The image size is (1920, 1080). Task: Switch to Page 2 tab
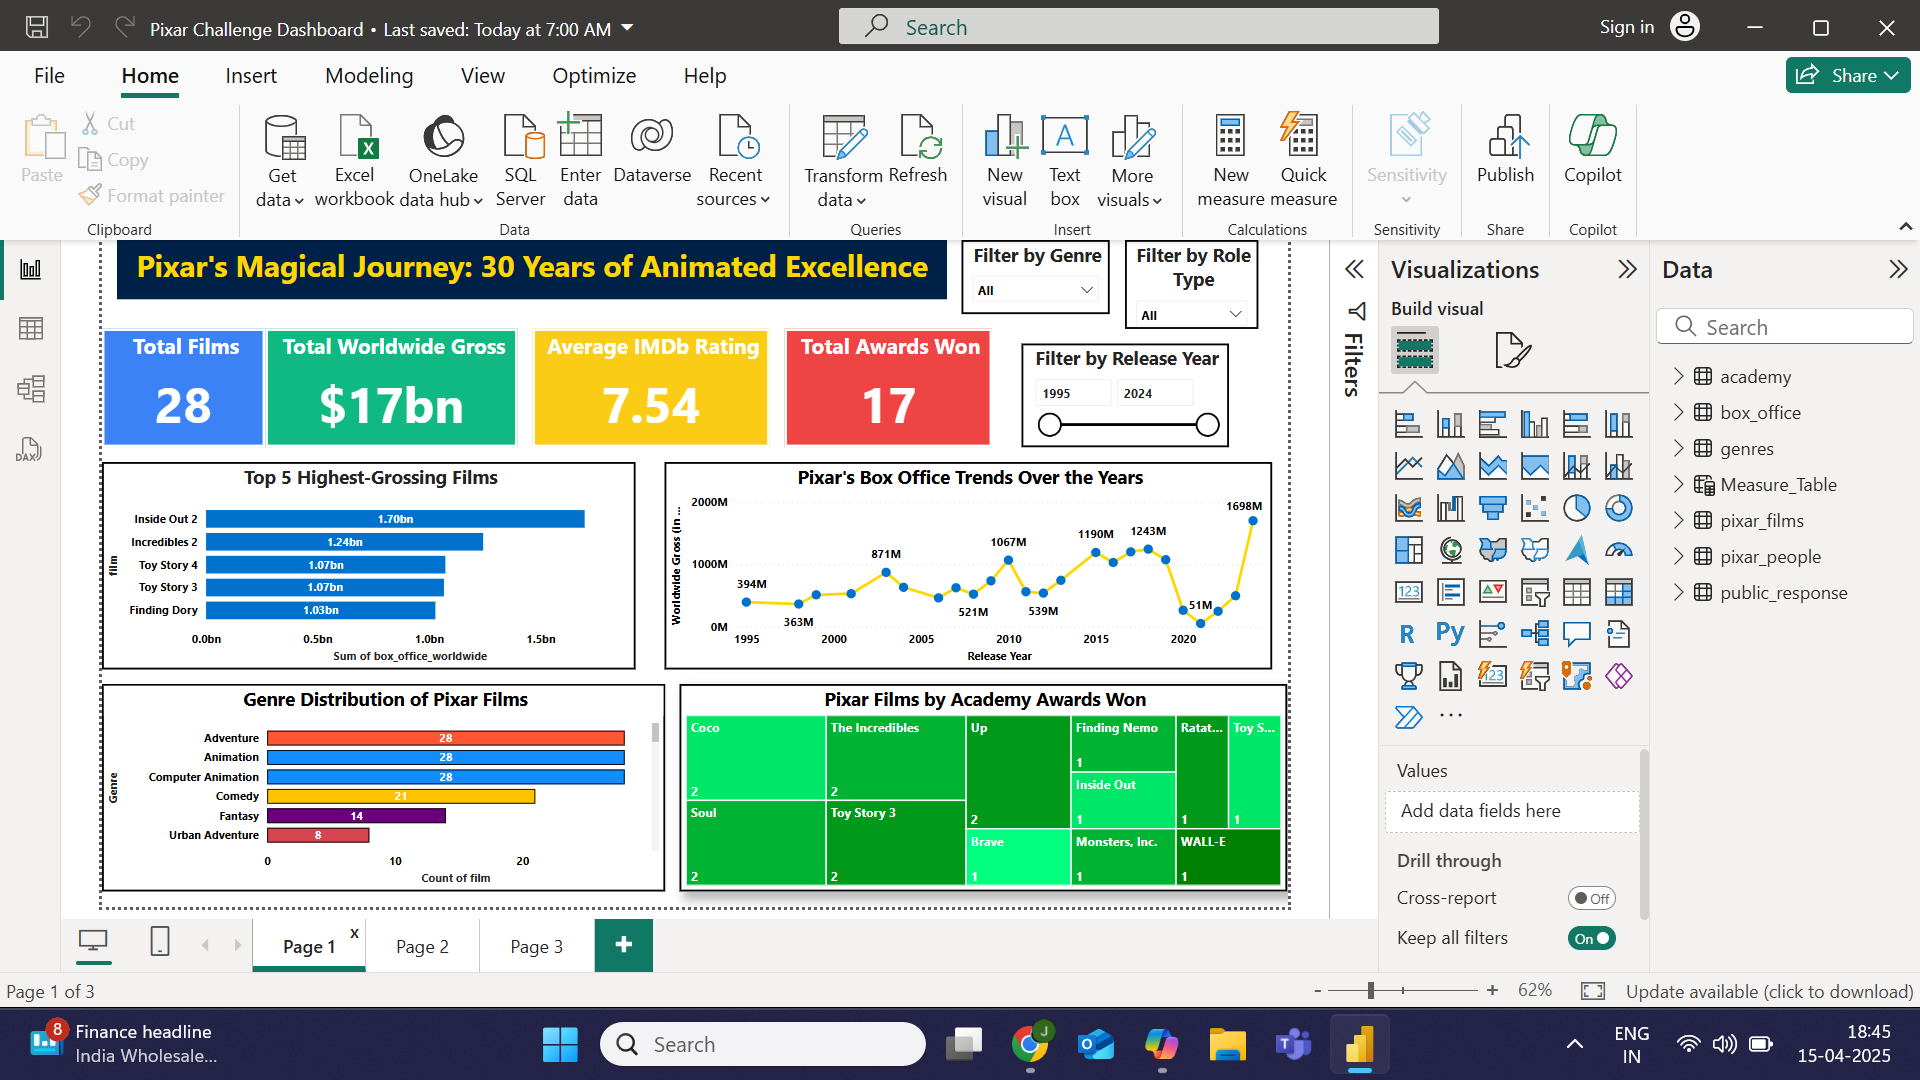(422, 946)
